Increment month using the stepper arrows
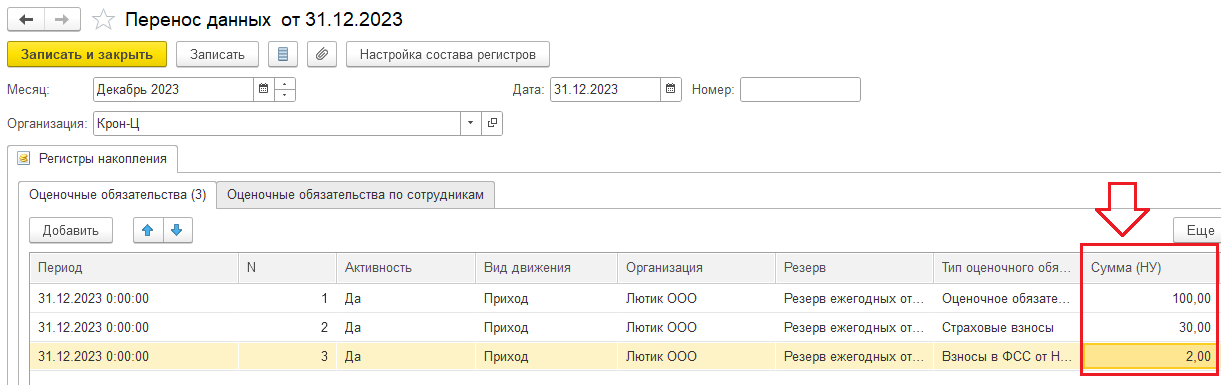Image resolution: width=1221 pixels, height=385 pixels. tap(285, 84)
